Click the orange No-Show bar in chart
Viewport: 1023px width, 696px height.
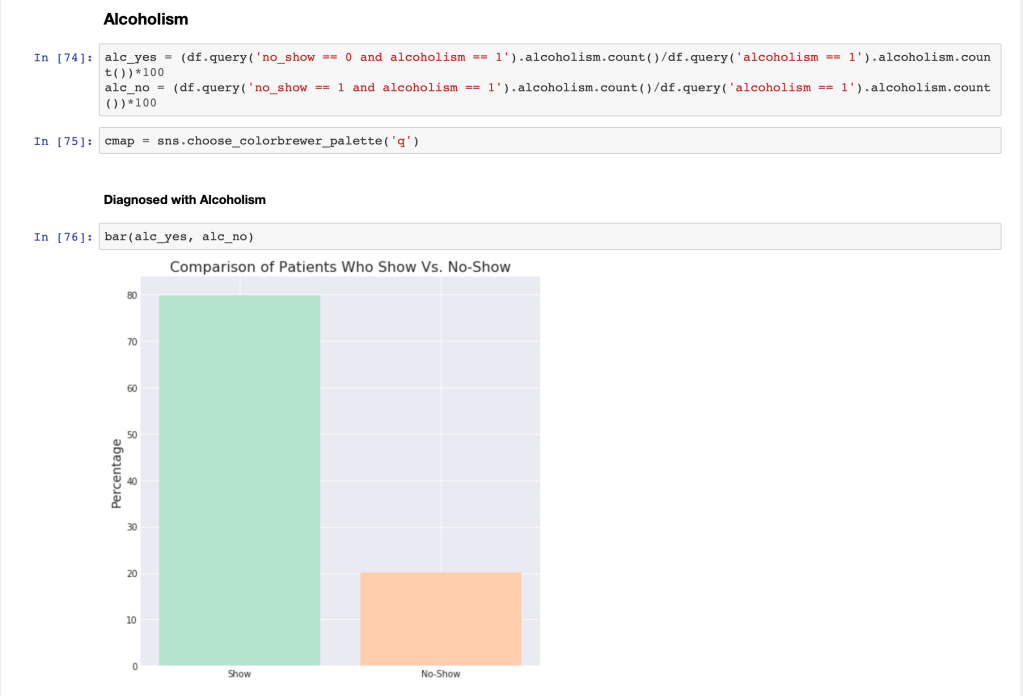click(x=440, y=618)
